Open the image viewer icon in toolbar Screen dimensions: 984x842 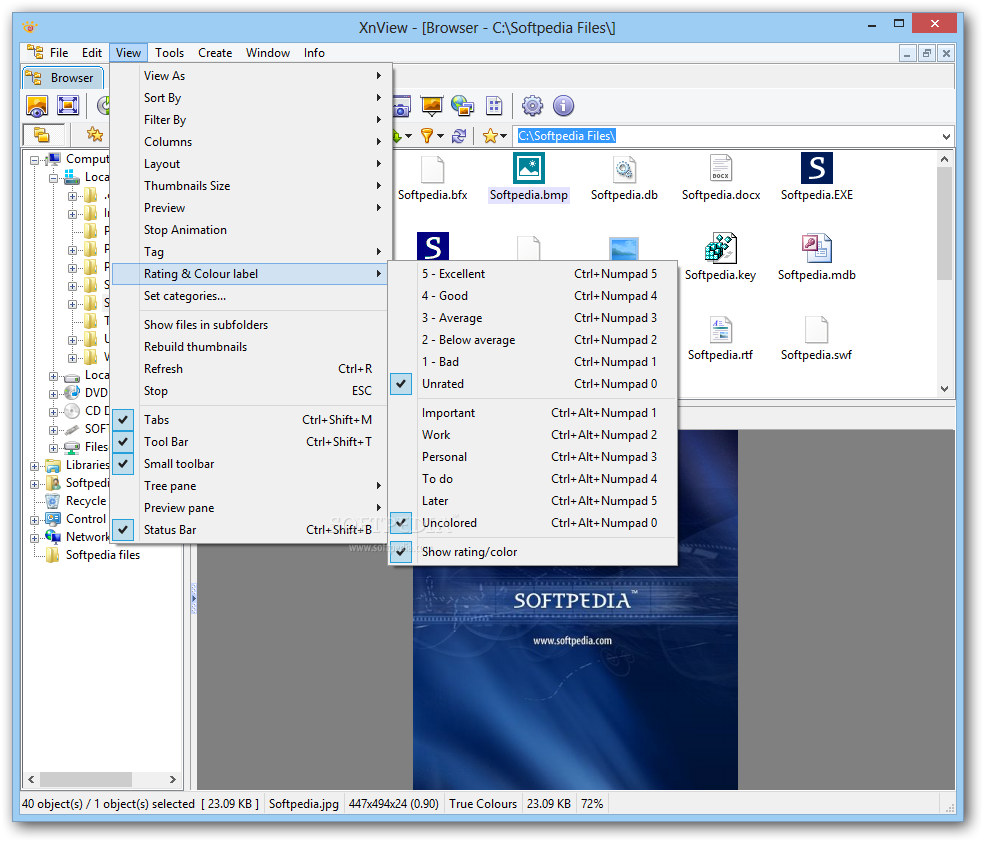[x=37, y=105]
